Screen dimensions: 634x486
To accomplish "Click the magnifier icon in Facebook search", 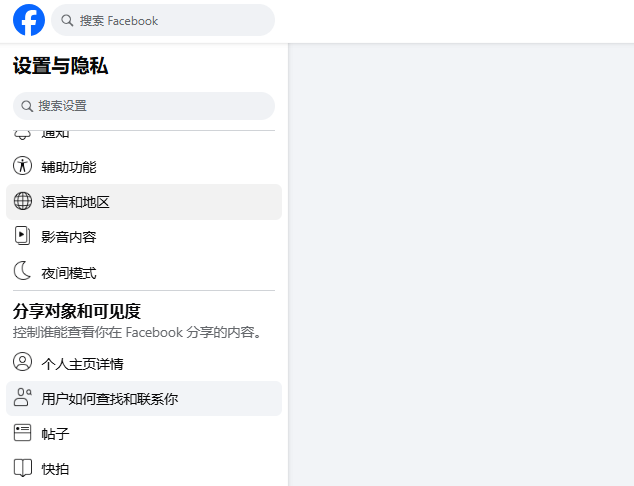I will click(67, 21).
